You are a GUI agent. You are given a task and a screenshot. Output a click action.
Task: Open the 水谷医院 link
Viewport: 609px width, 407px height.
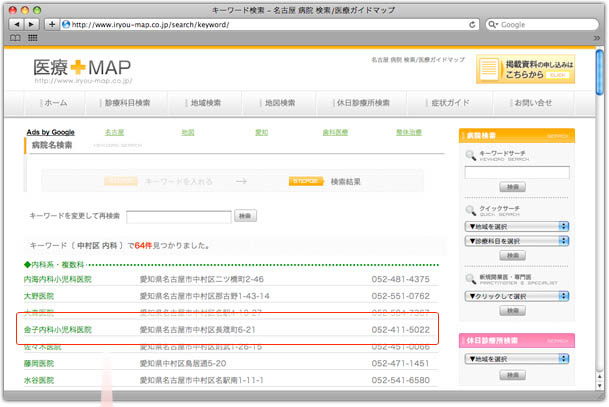click(x=38, y=380)
